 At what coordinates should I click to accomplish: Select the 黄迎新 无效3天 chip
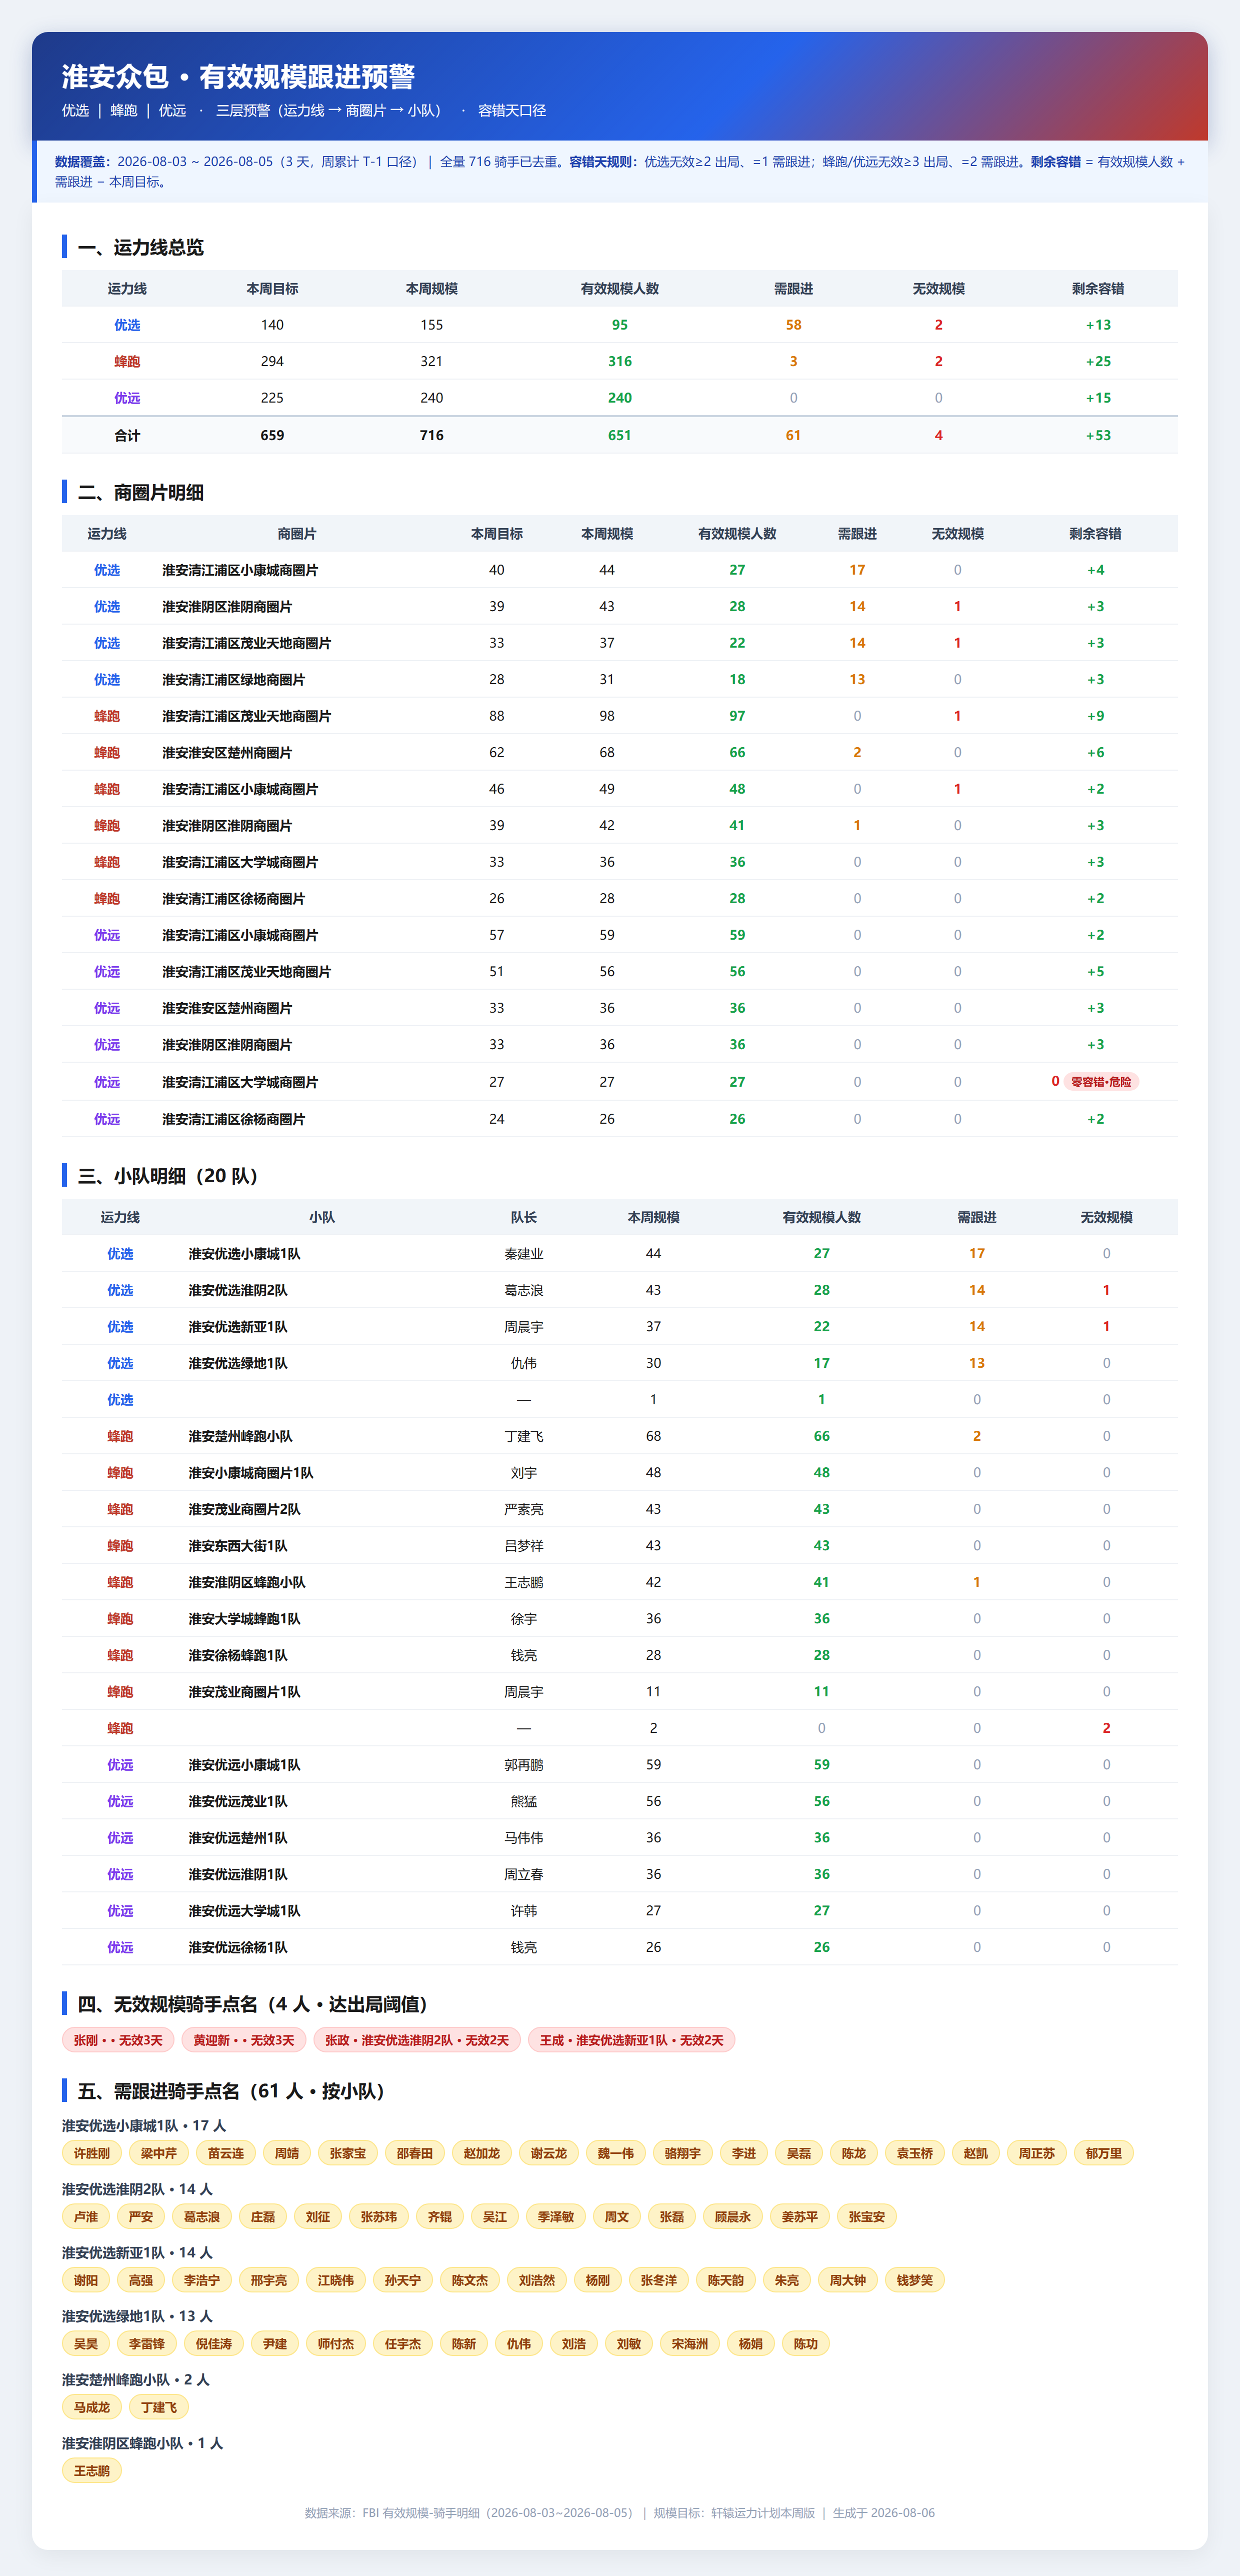click(x=244, y=2040)
